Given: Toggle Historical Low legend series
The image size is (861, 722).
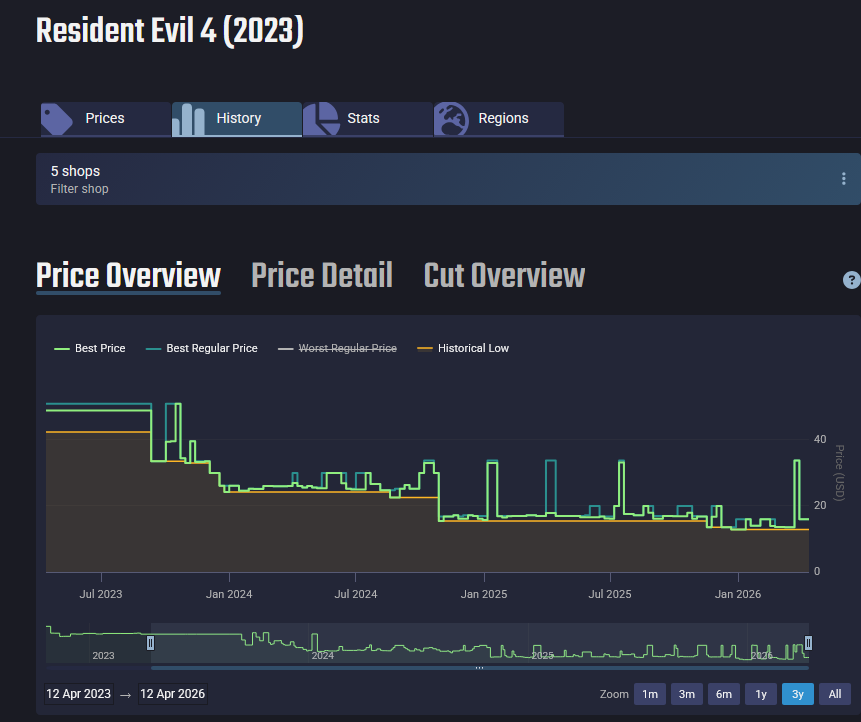Looking at the screenshot, I should pos(463,348).
